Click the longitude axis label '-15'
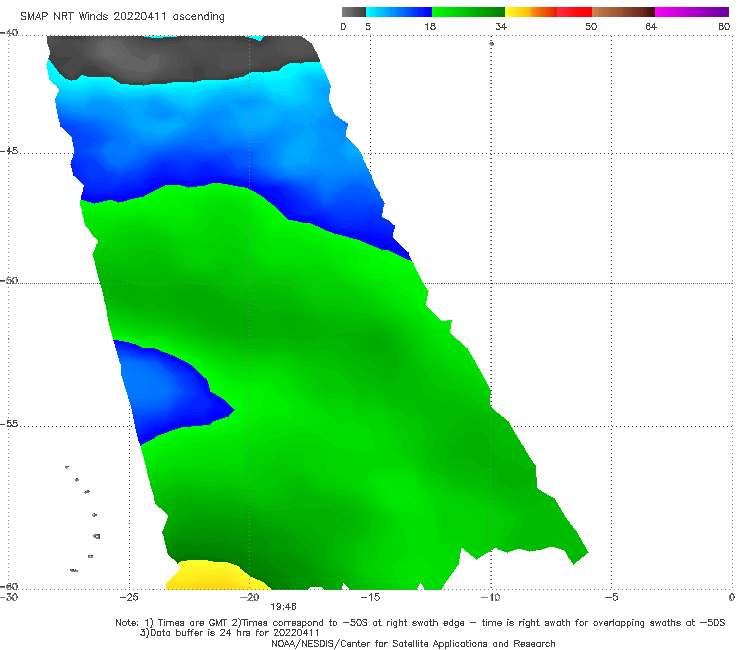Image resolution: width=740 pixels, height=650 pixels. 370,597
